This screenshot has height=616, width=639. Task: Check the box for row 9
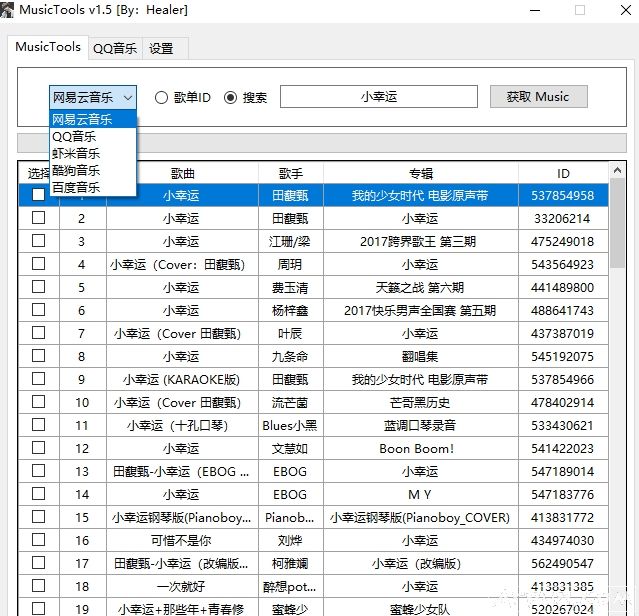click(x=38, y=378)
